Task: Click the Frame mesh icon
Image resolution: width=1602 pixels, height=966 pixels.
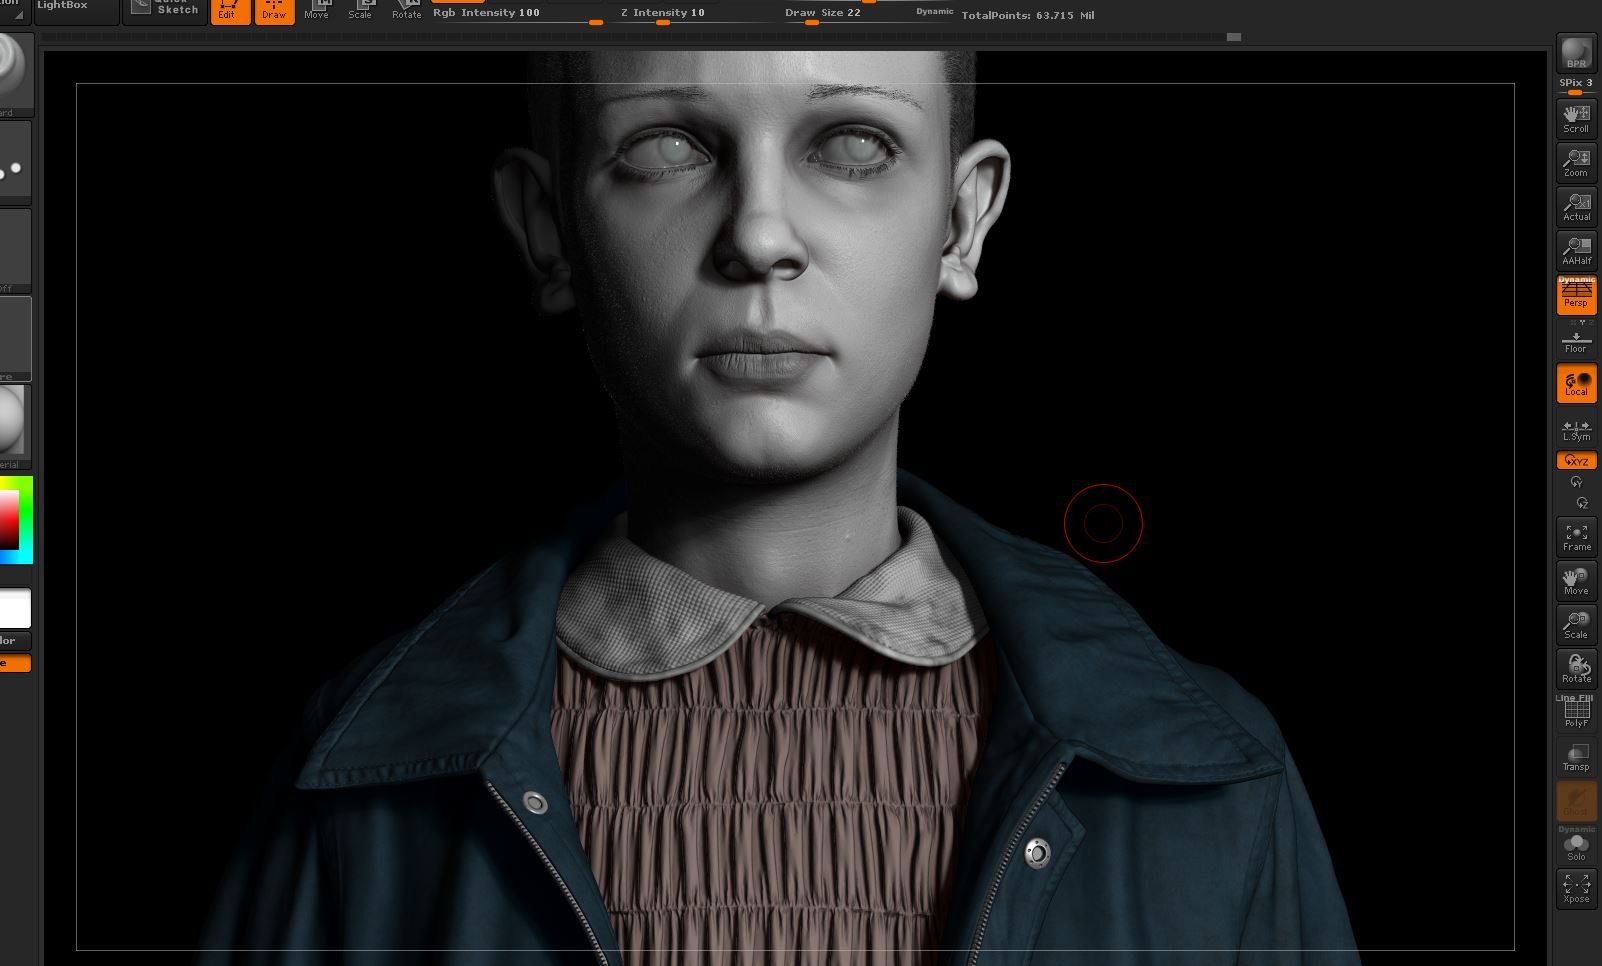Action: tap(1576, 537)
